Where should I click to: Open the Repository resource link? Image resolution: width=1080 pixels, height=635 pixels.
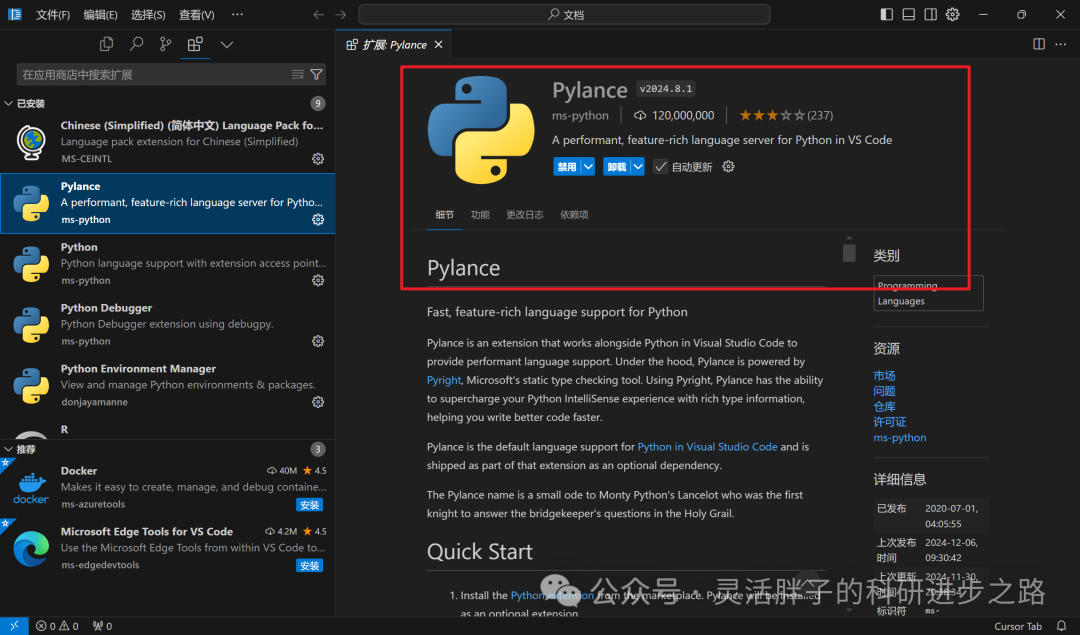[884, 406]
